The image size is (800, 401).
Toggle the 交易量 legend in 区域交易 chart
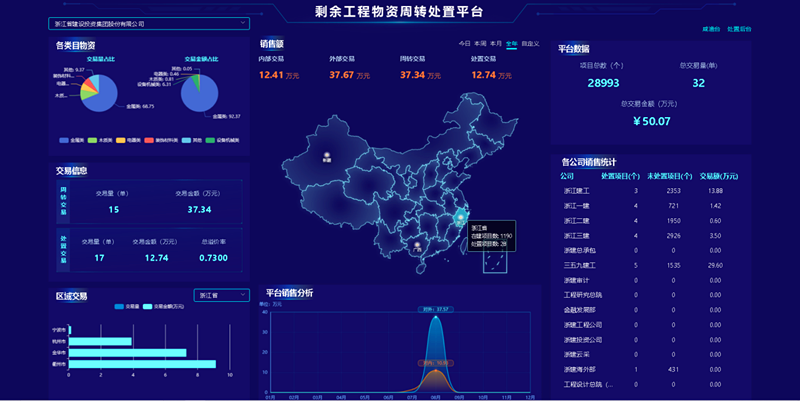point(127,307)
